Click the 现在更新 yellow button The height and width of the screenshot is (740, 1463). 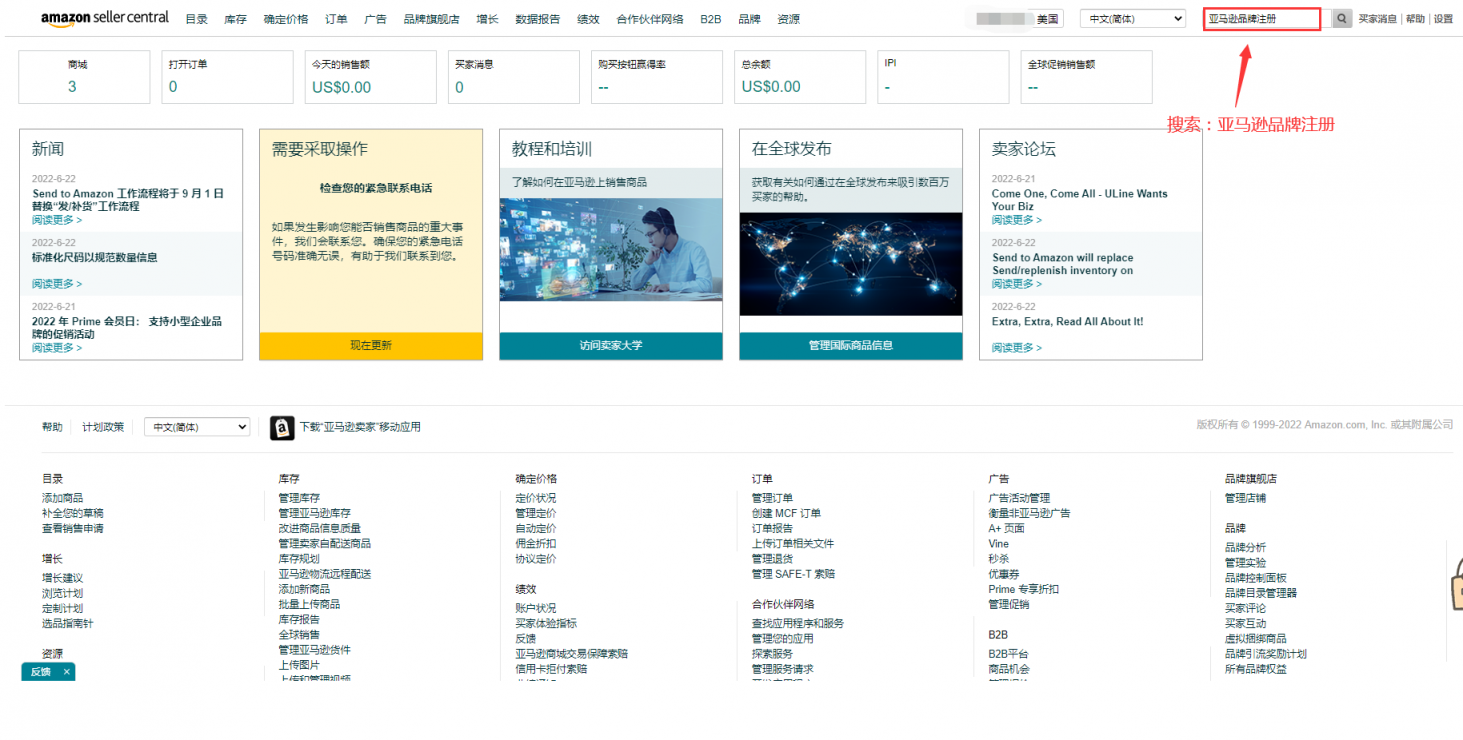pyautogui.click(x=371, y=346)
